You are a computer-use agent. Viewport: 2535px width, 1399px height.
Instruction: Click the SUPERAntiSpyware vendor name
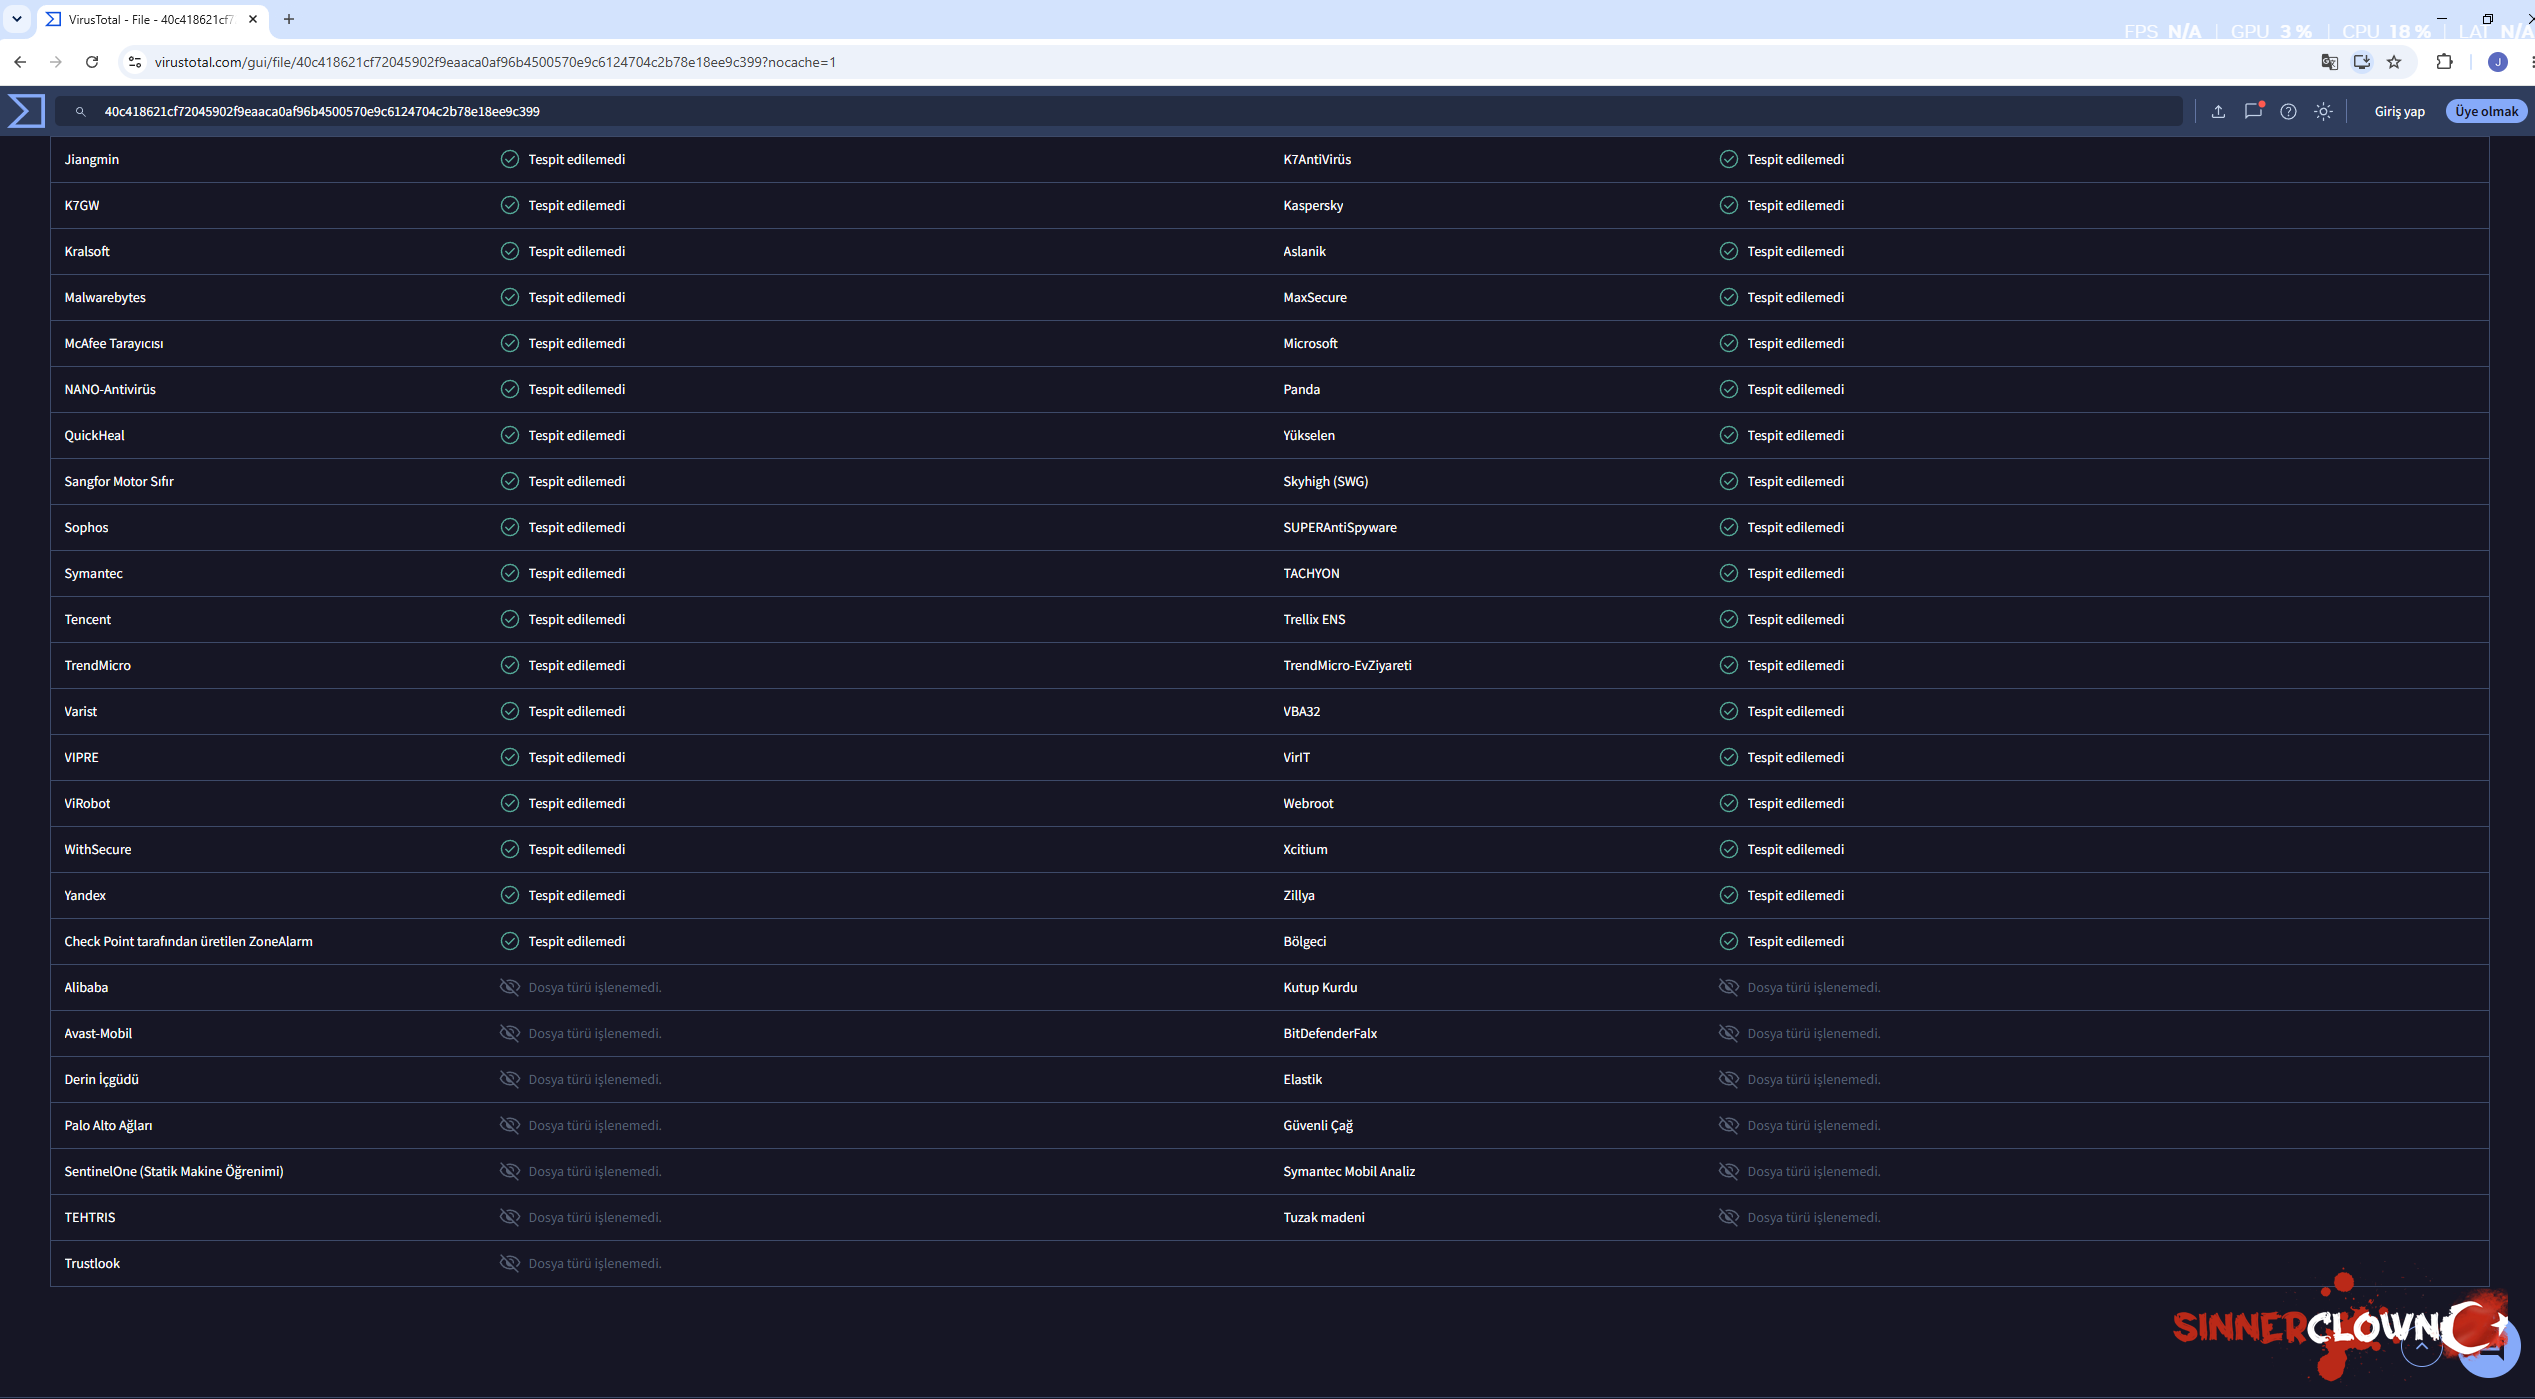click(x=1340, y=527)
